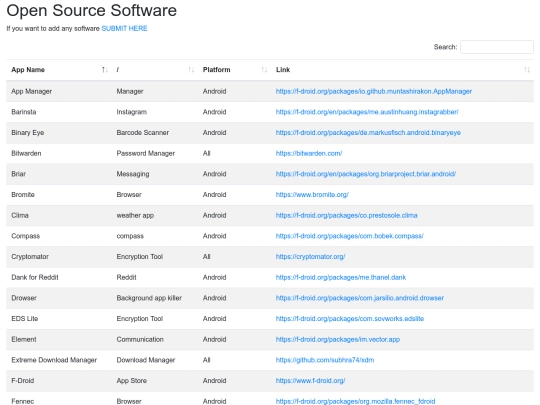Open the Briar f-droid package link
Image resolution: width=540 pixels, height=405 pixels.
(x=366, y=174)
